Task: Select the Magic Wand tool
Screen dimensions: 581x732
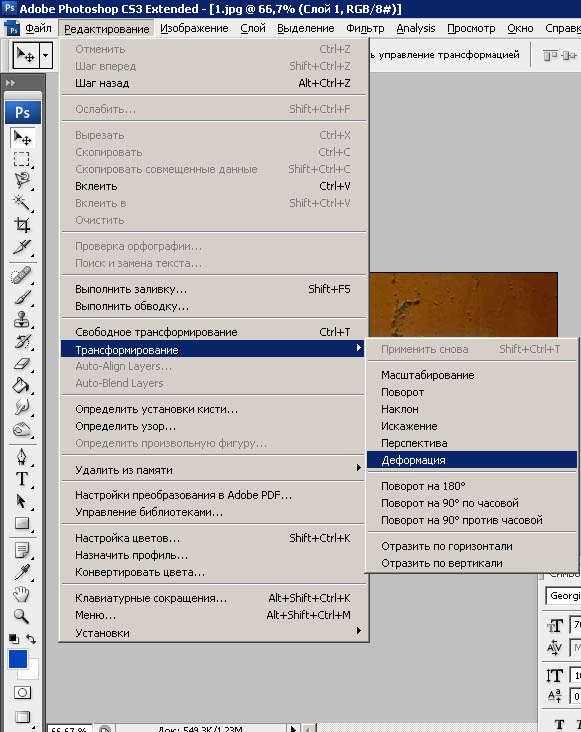Action: [22, 203]
